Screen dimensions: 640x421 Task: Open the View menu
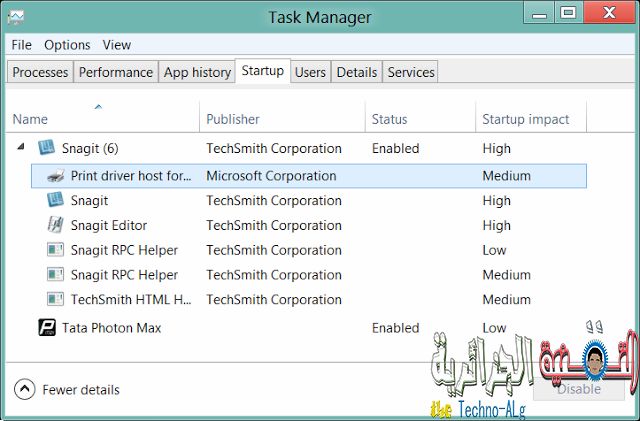click(x=117, y=45)
